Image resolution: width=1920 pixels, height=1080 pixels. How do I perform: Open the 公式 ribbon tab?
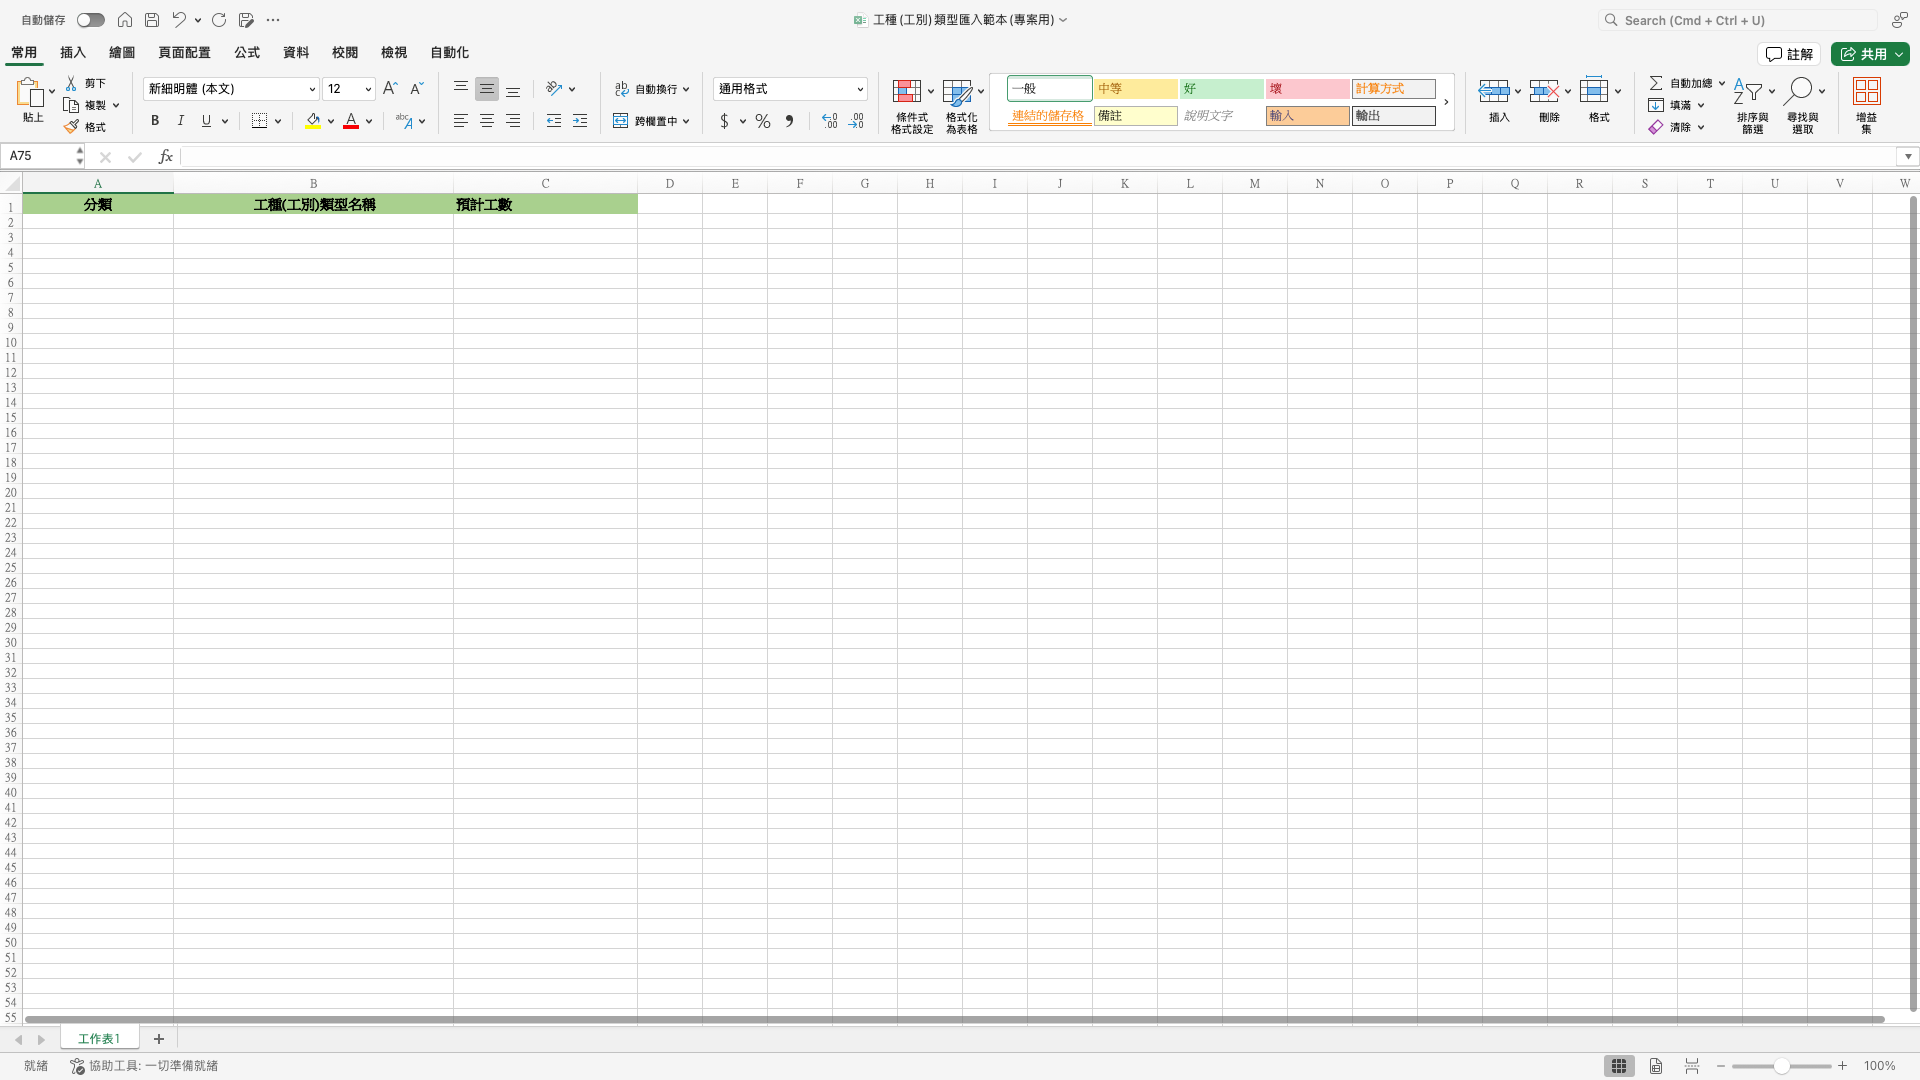pos(247,53)
